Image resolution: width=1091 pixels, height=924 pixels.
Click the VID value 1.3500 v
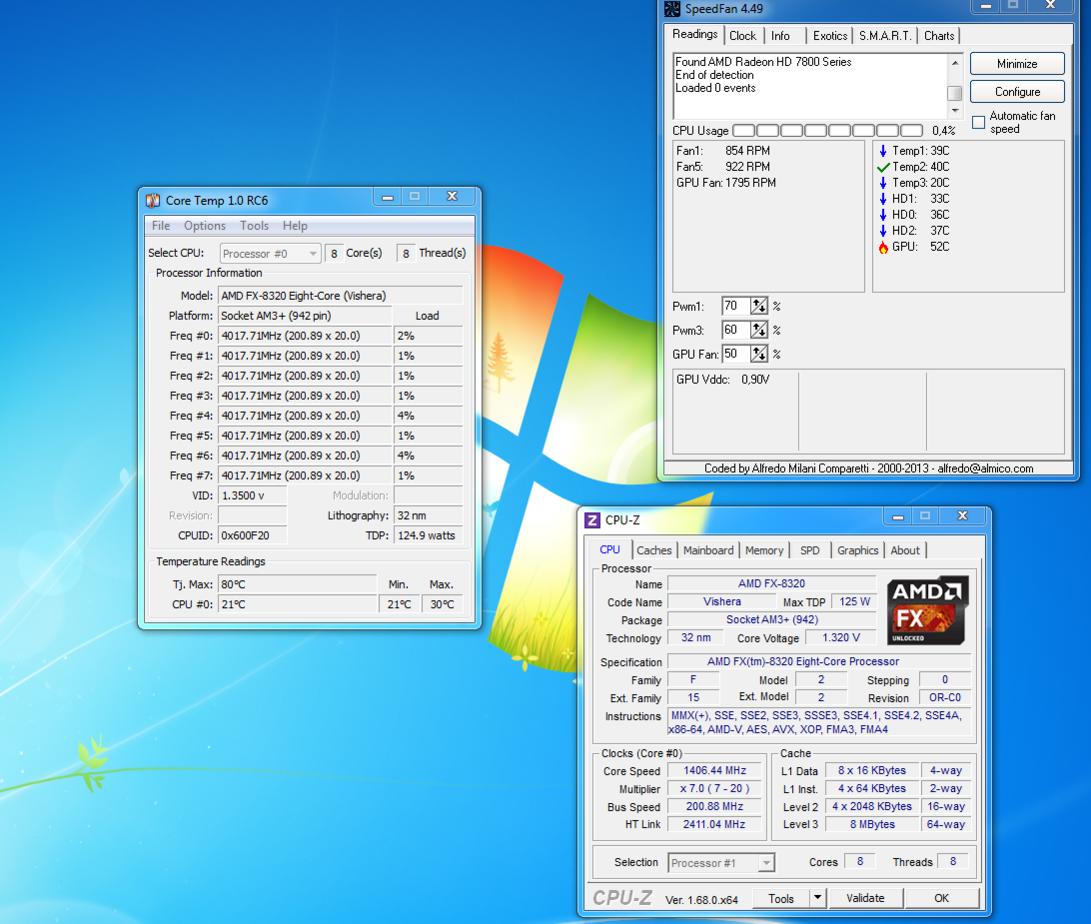tap(252, 495)
